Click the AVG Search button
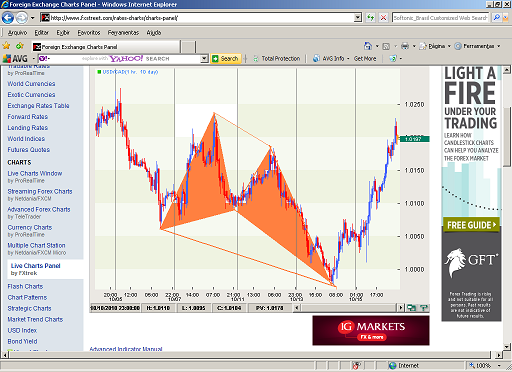This screenshot has width=512, height=372. 226,59
